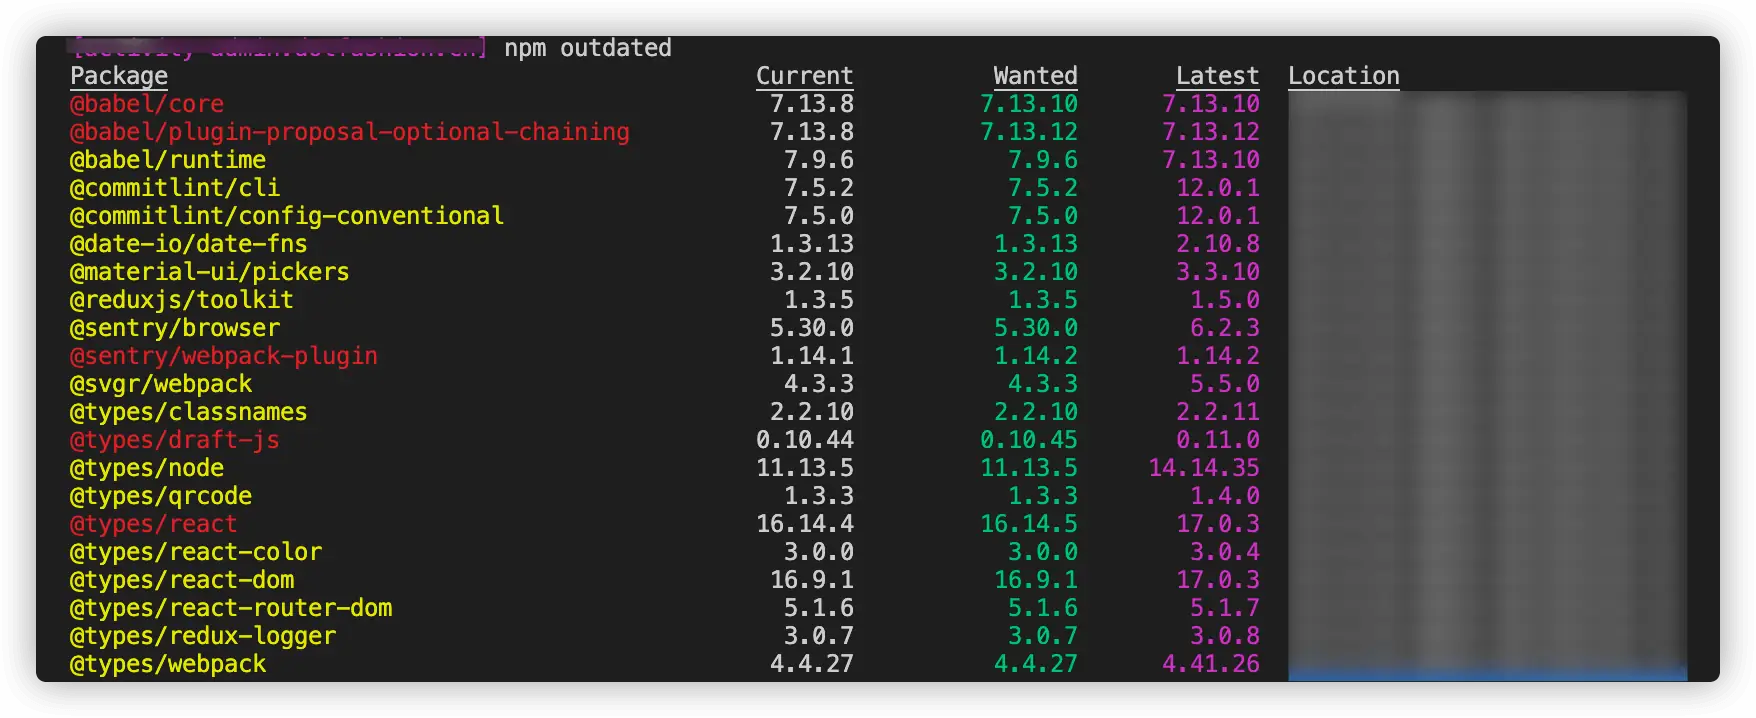
Task: Select the @types/classnames package name
Action: (189, 412)
